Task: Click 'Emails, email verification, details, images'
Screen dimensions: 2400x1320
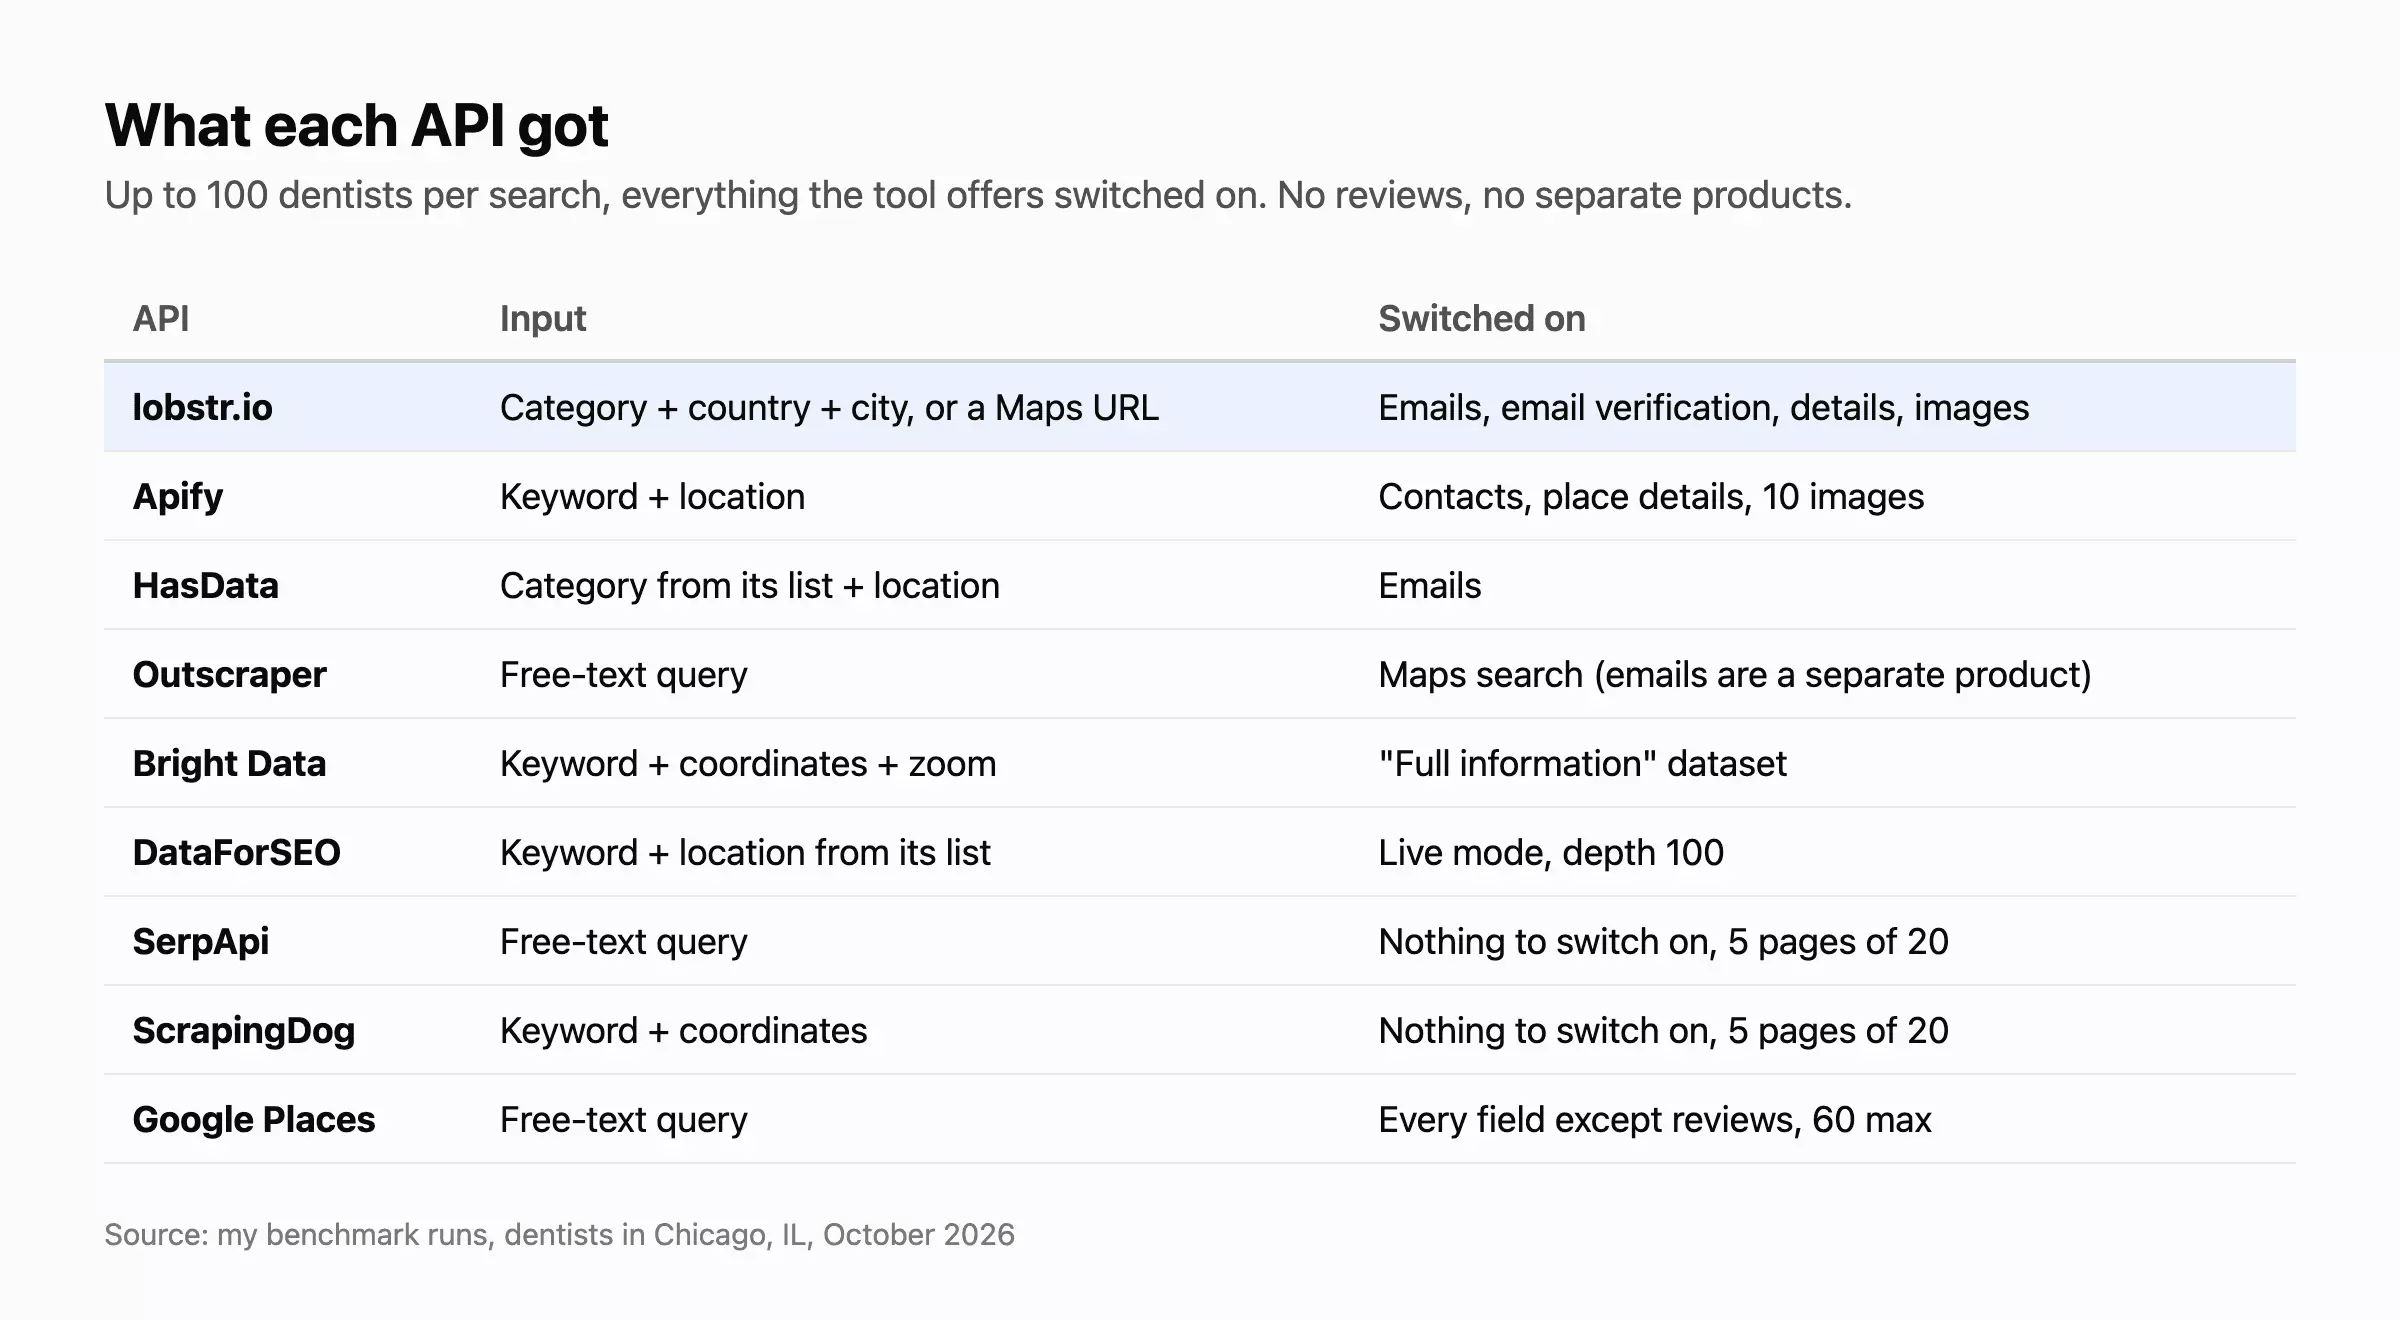Action: click(x=1704, y=408)
